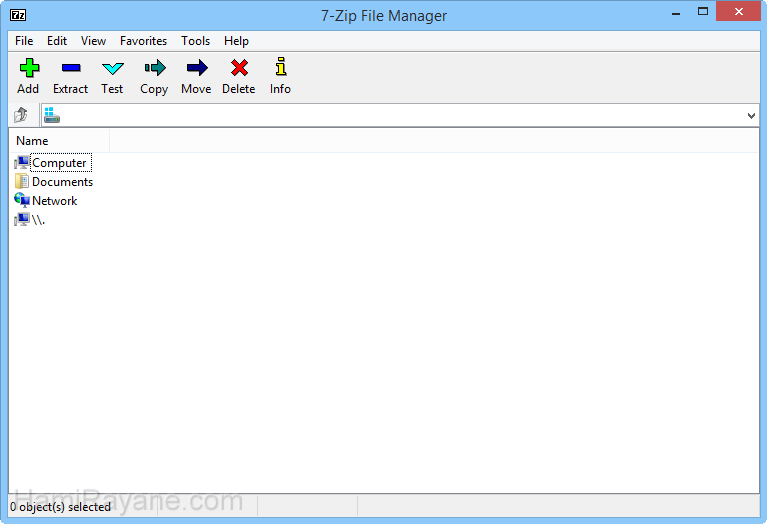Click the blue Extract minus icon
This screenshot has height=524, width=767.
tap(71, 68)
